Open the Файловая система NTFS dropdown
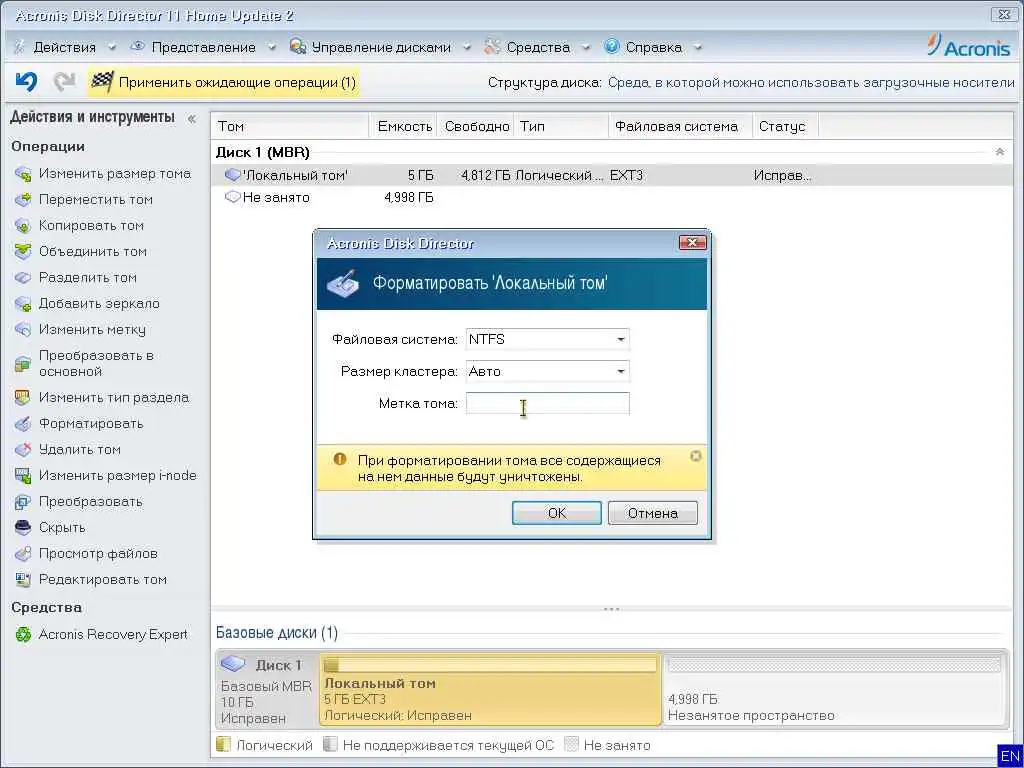 tap(620, 340)
